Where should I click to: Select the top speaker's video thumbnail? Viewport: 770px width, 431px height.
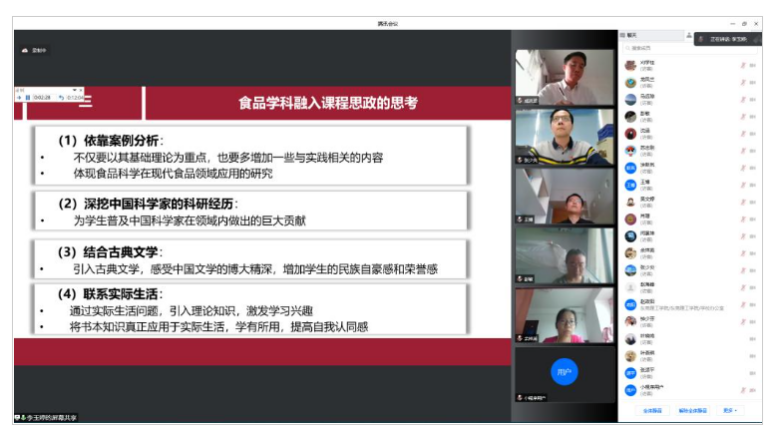click(563, 77)
